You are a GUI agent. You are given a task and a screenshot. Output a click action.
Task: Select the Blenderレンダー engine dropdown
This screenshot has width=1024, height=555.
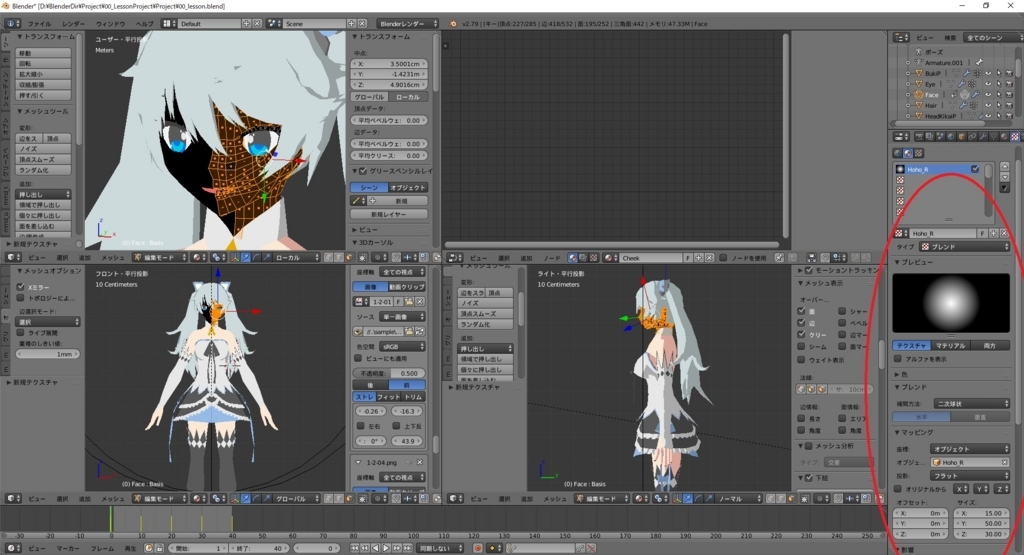(408, 24)
